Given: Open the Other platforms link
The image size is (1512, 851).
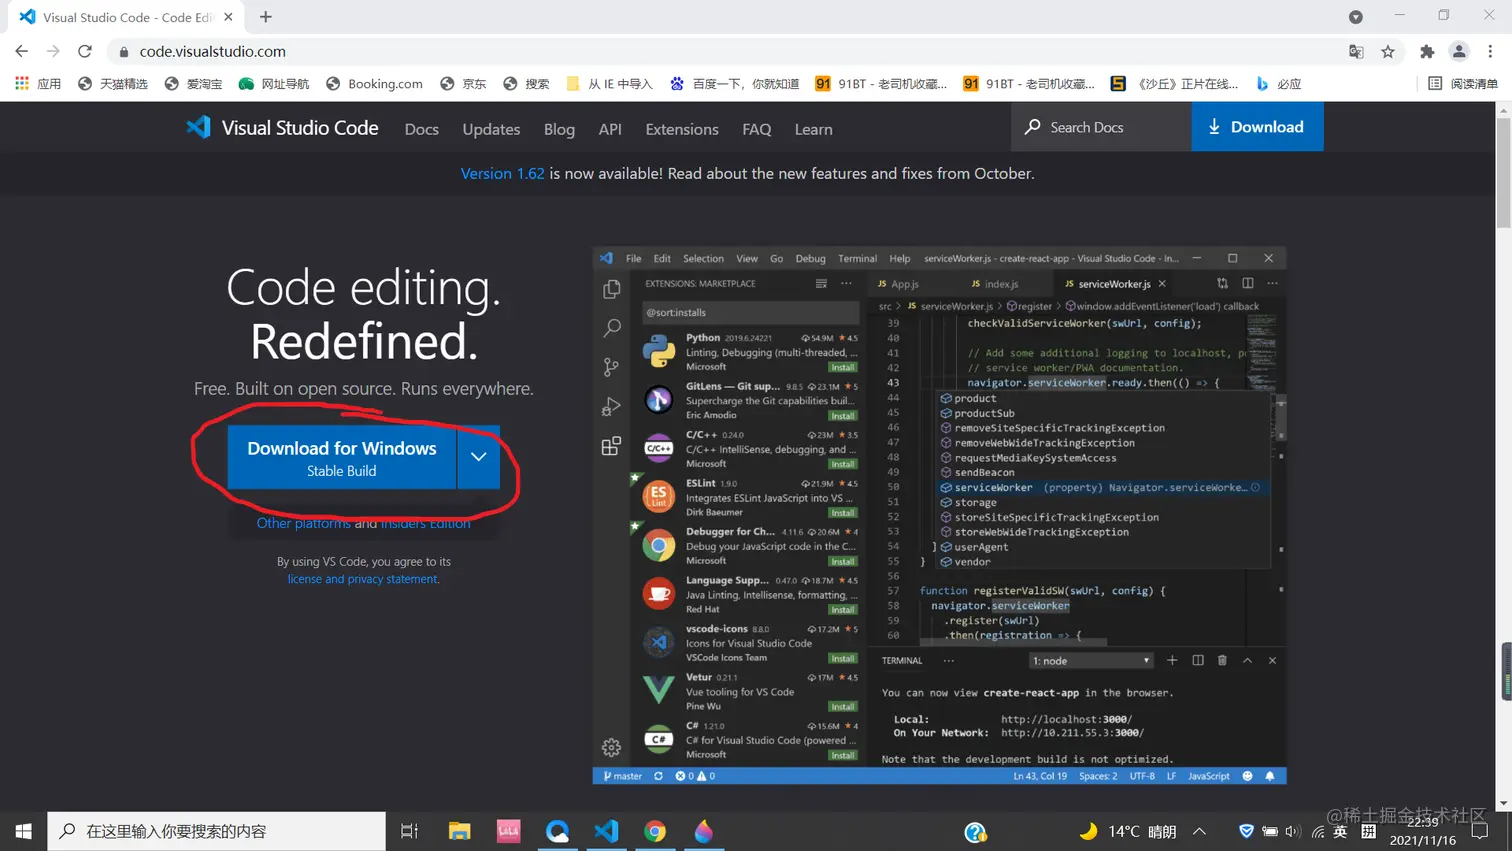Looking at the screenshot, I should [x=303, y=523].
